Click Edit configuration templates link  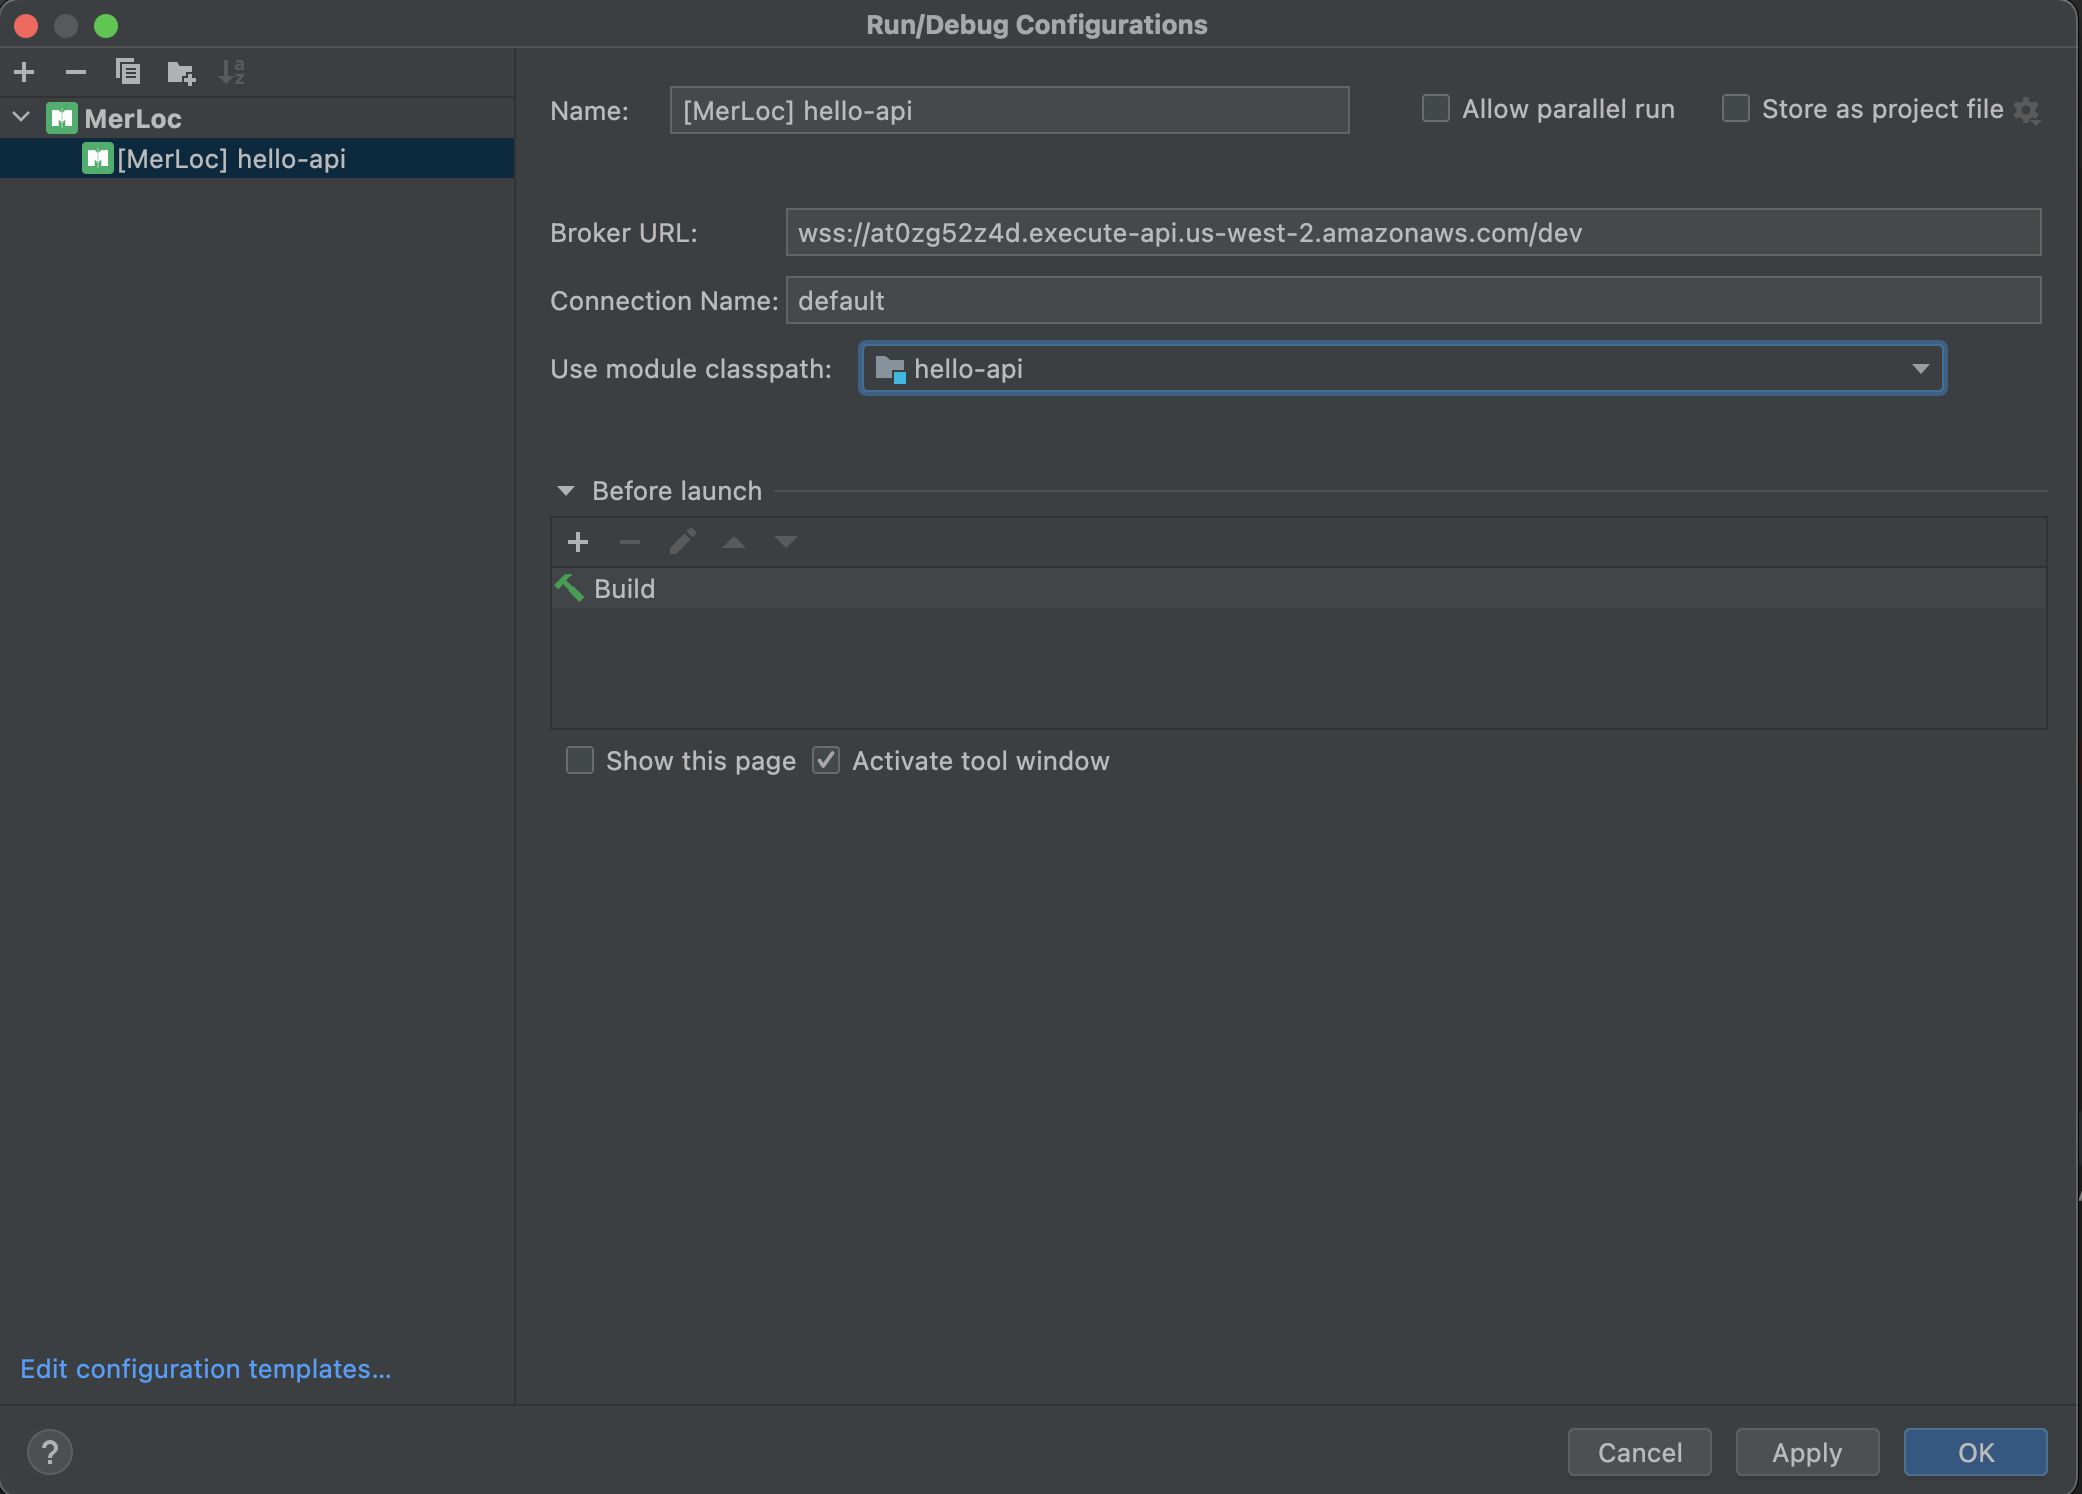[x=205, y=1369]
